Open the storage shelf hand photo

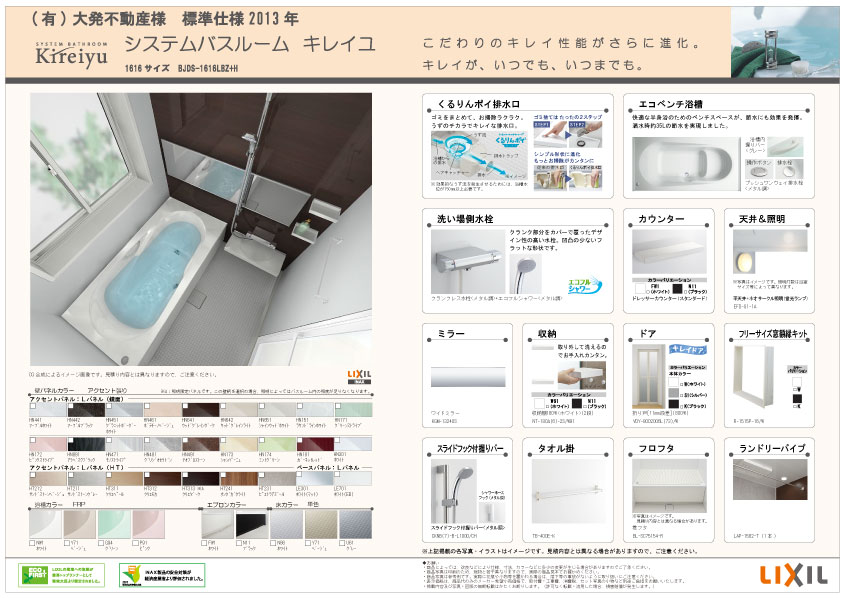click(581, 376)
